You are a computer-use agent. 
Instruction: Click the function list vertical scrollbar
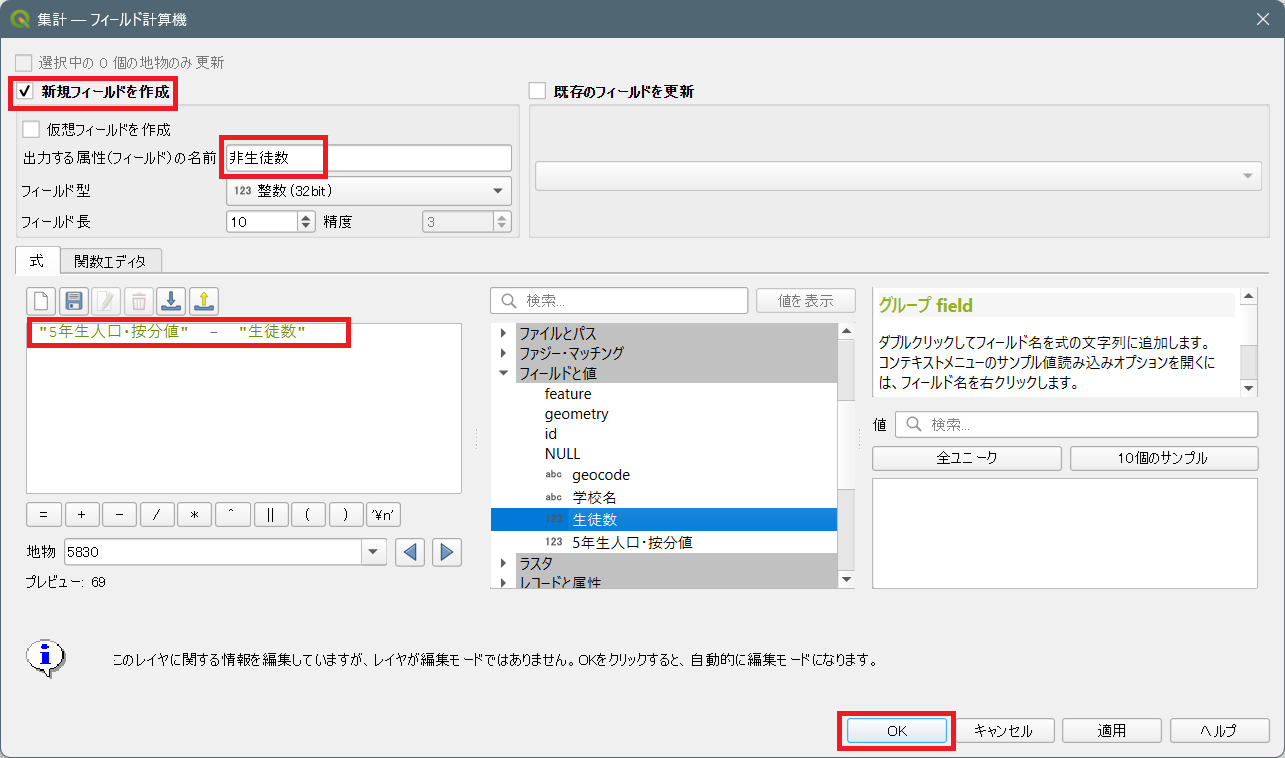pos(847,455)
